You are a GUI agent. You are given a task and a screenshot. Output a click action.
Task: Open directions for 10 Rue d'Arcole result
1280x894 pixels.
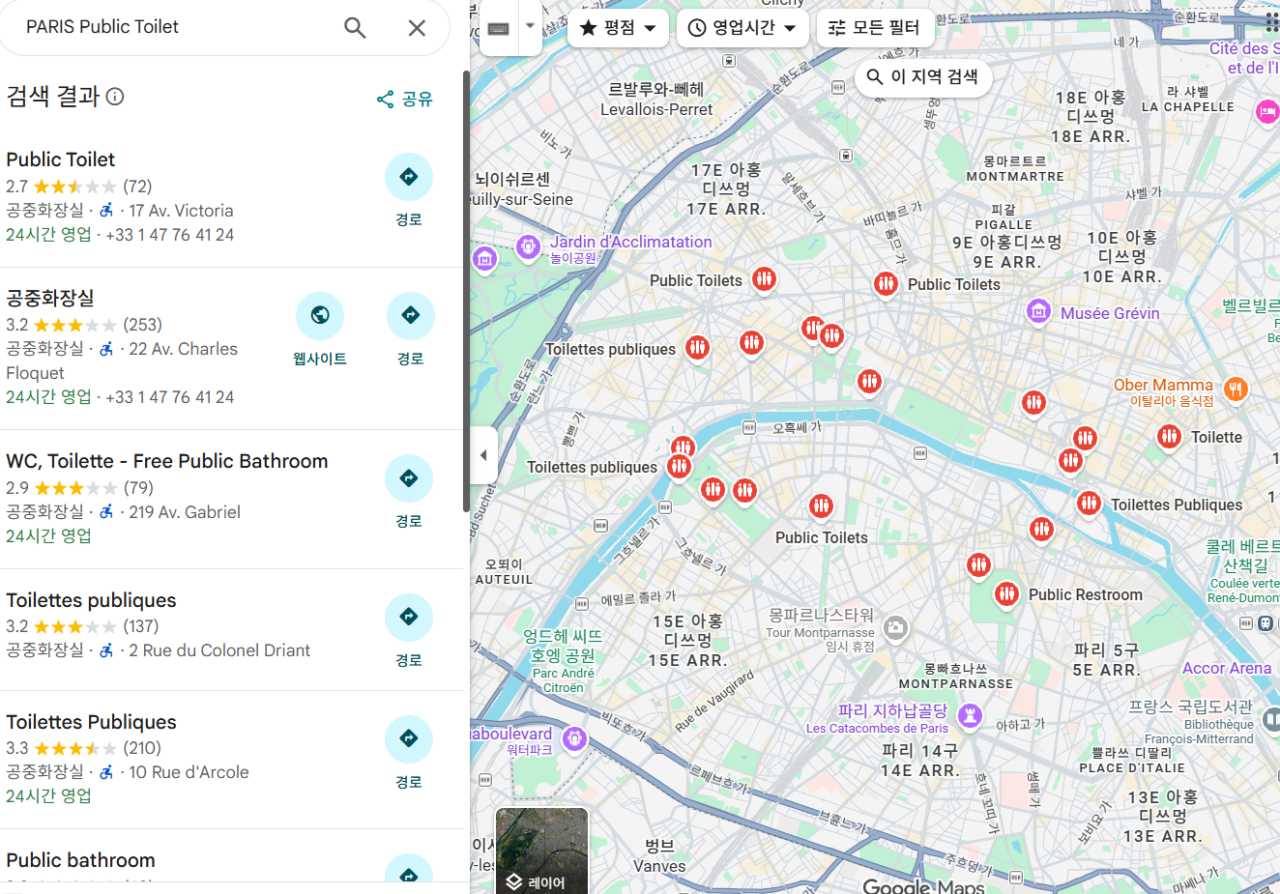click(409, 739)
